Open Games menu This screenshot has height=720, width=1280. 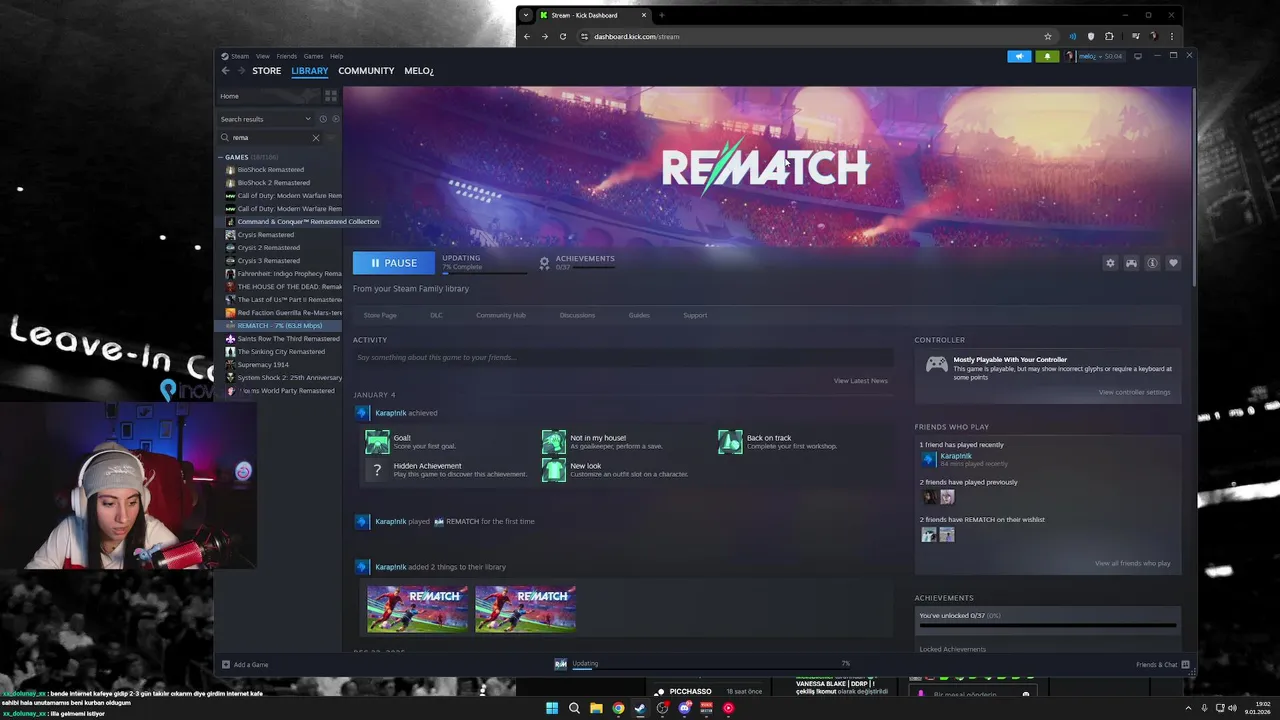point(313,56)
